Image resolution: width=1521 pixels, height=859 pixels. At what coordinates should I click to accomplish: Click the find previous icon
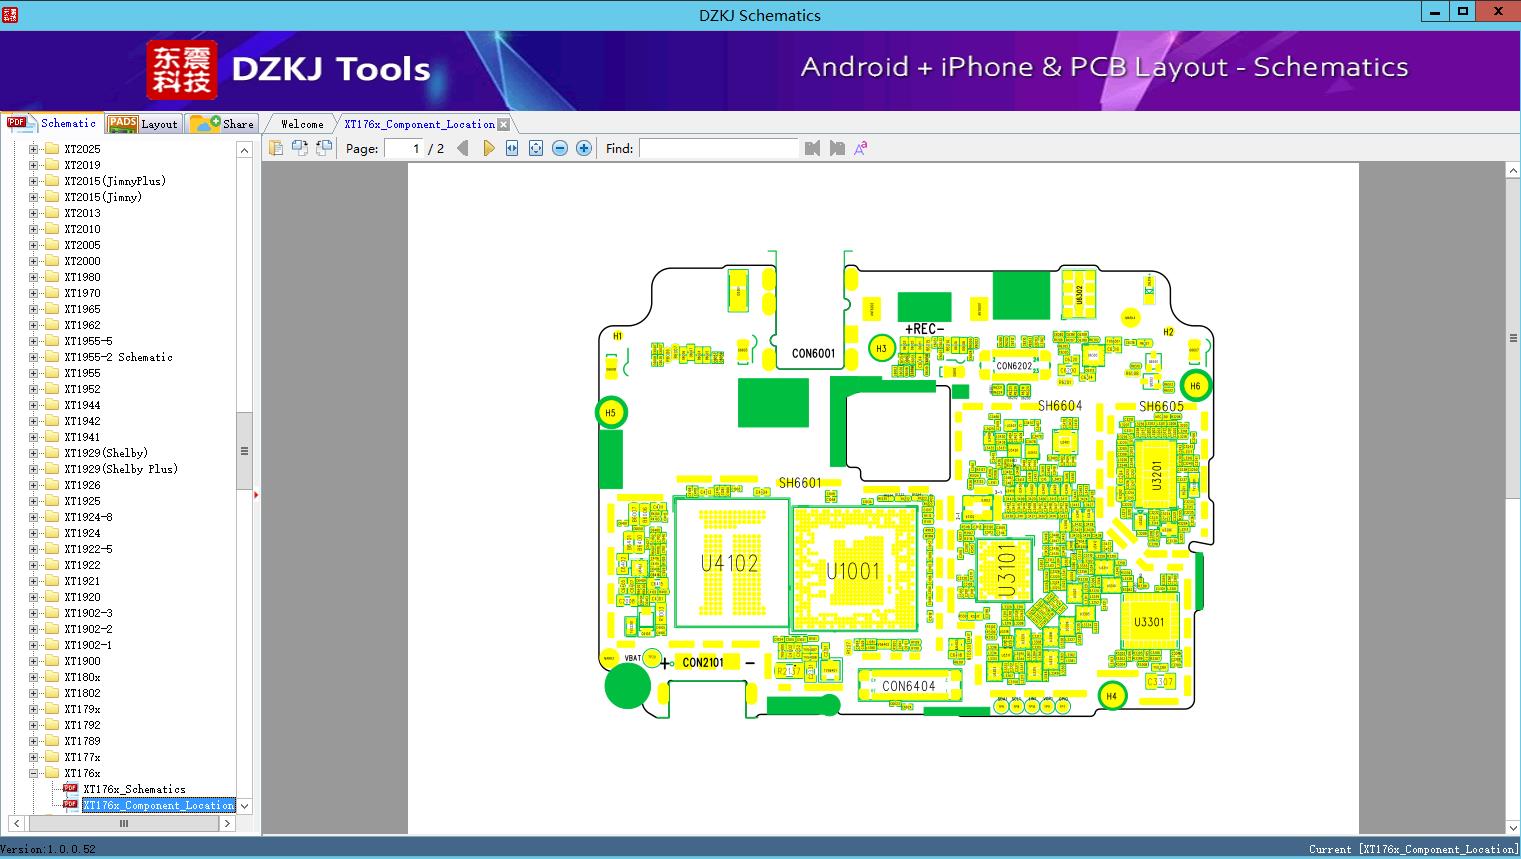pos(812,148)
